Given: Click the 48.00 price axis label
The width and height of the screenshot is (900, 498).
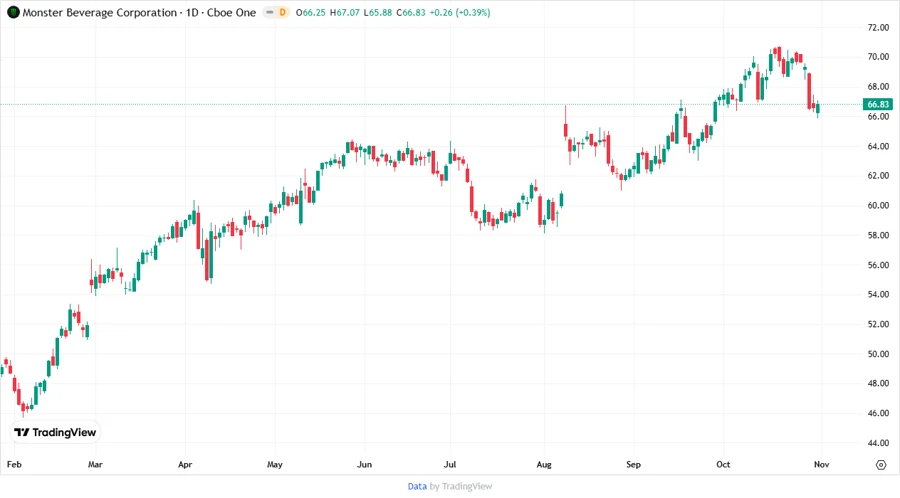Looking at the screenshot, I should pos(878,383).
